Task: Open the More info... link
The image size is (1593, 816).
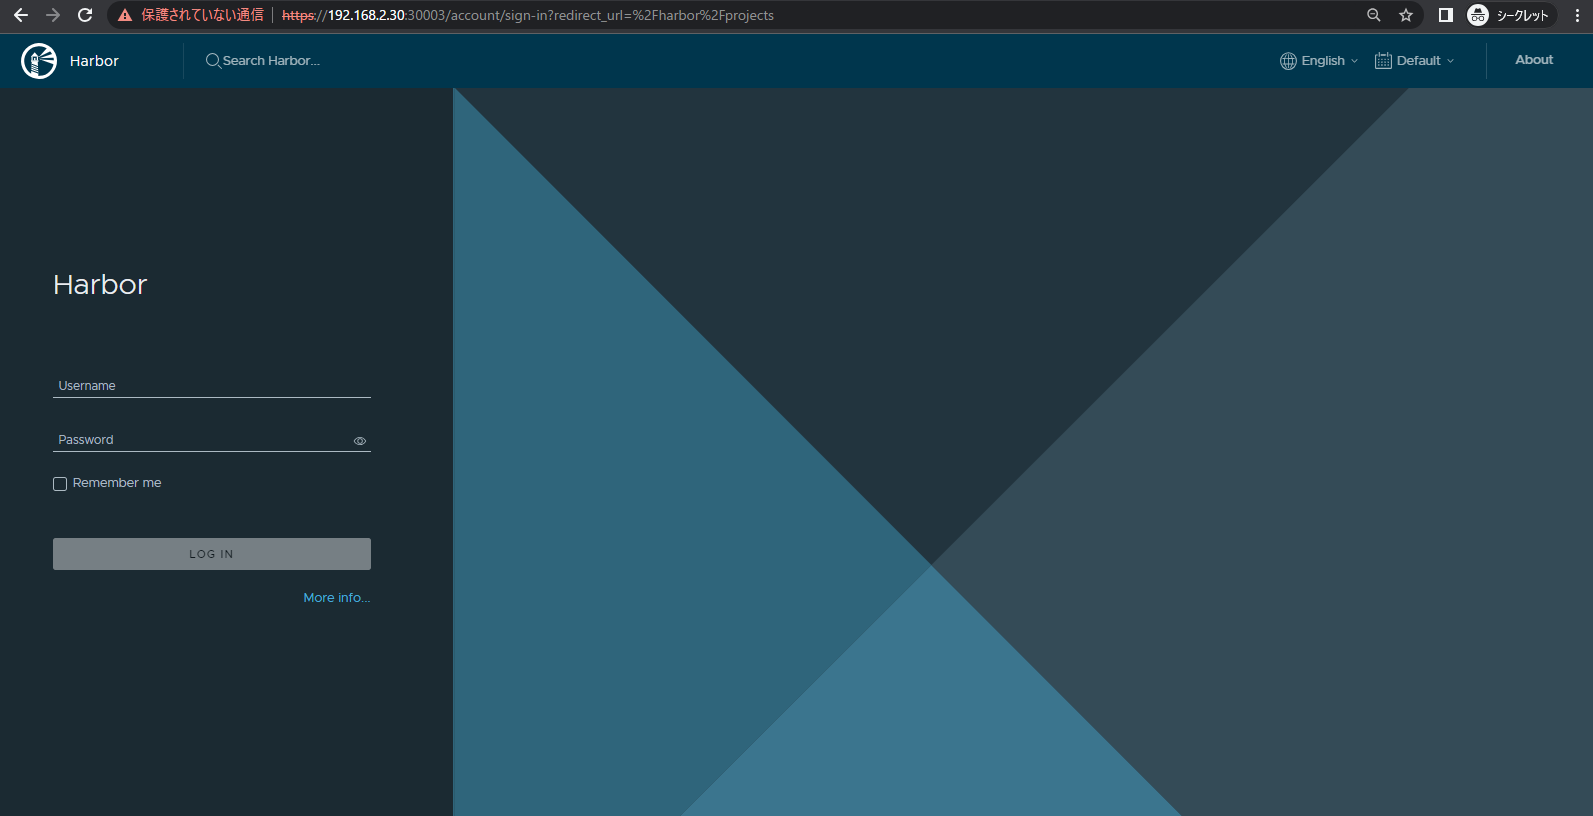Action: pos(337,598)
